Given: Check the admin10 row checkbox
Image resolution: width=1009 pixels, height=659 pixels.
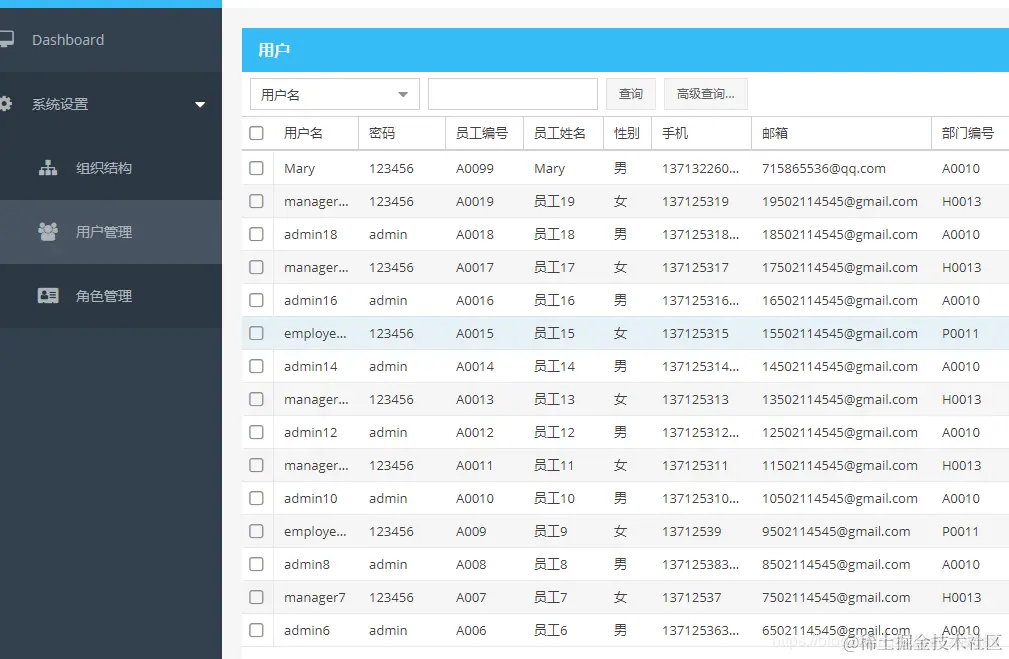Looking at the screenshot, I should (x=256, y=498).
